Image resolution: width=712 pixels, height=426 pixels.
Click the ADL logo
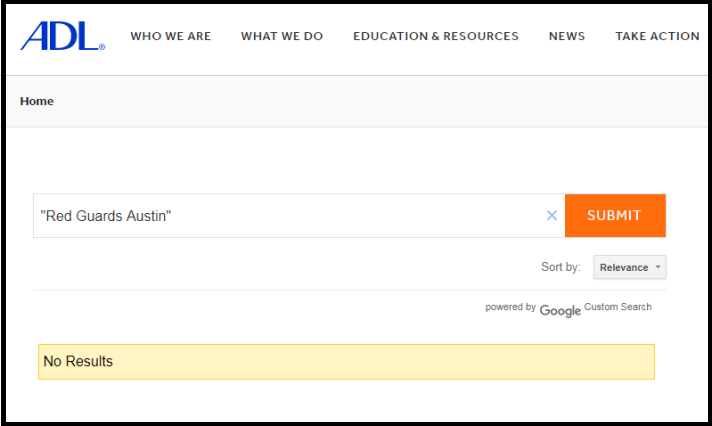coord(62,36)
